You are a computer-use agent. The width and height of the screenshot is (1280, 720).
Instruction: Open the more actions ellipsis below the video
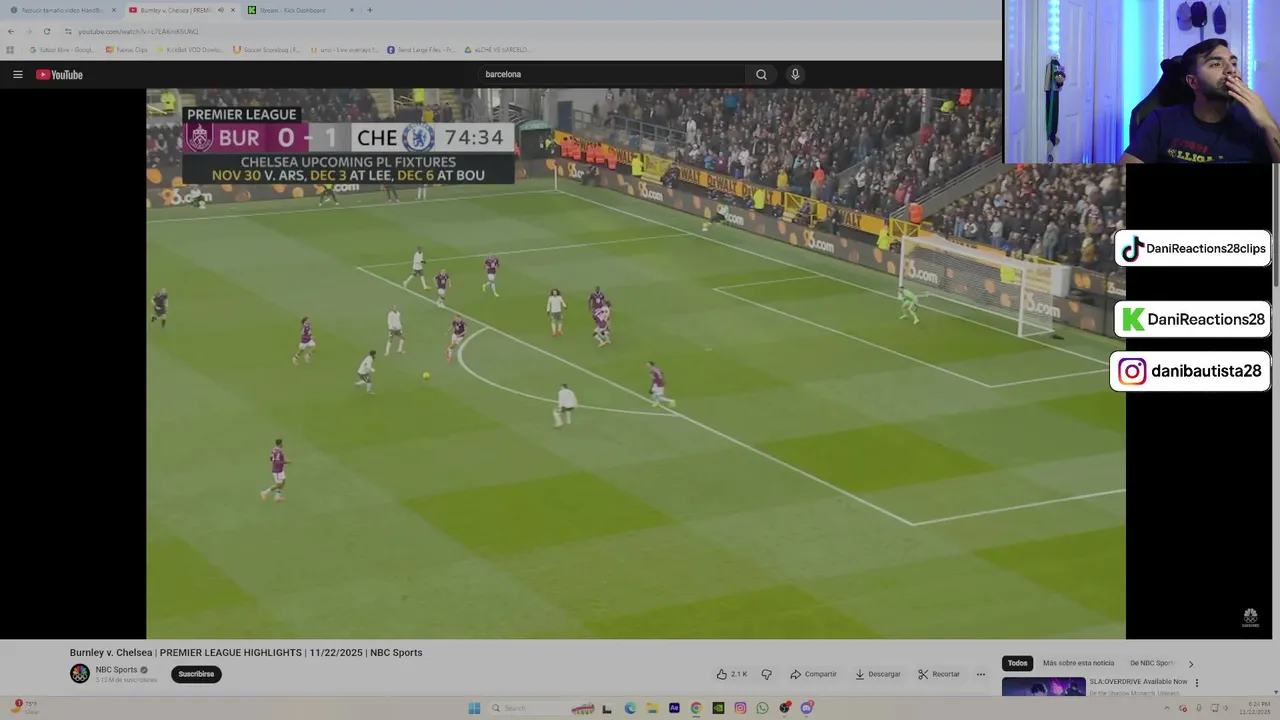click(981, 674)
